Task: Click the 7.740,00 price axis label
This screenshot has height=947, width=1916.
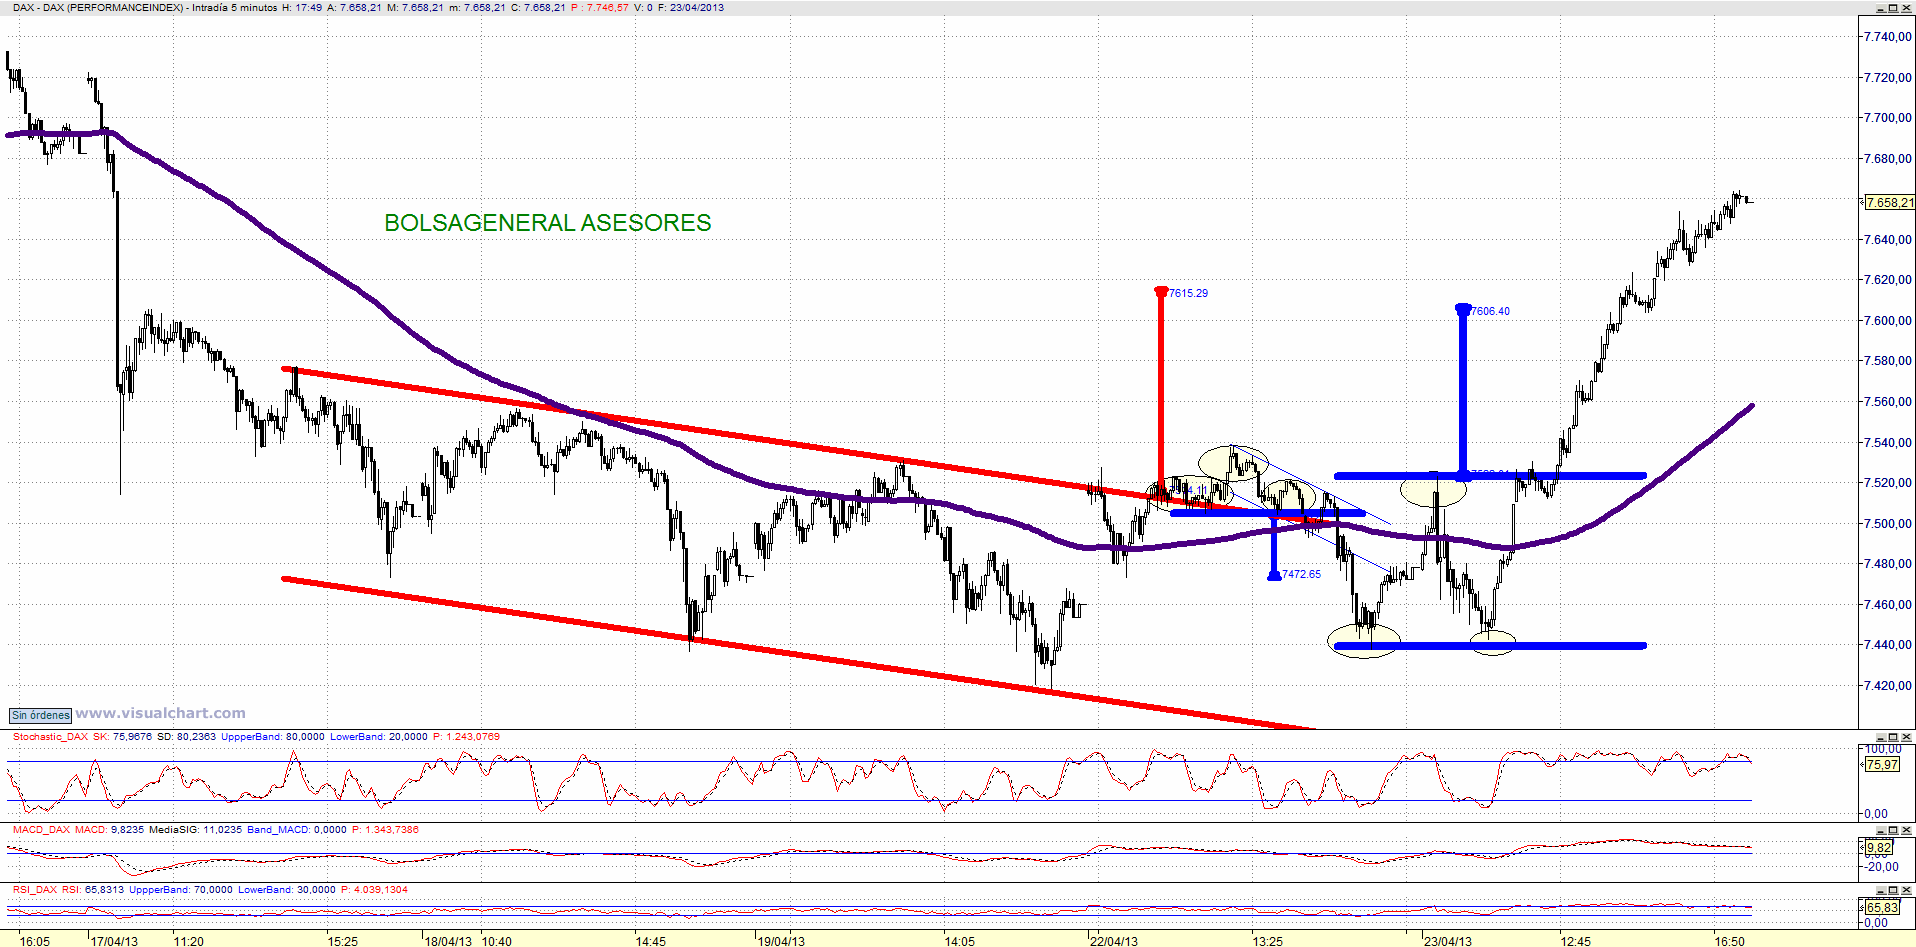Action: pos(1887,36)
